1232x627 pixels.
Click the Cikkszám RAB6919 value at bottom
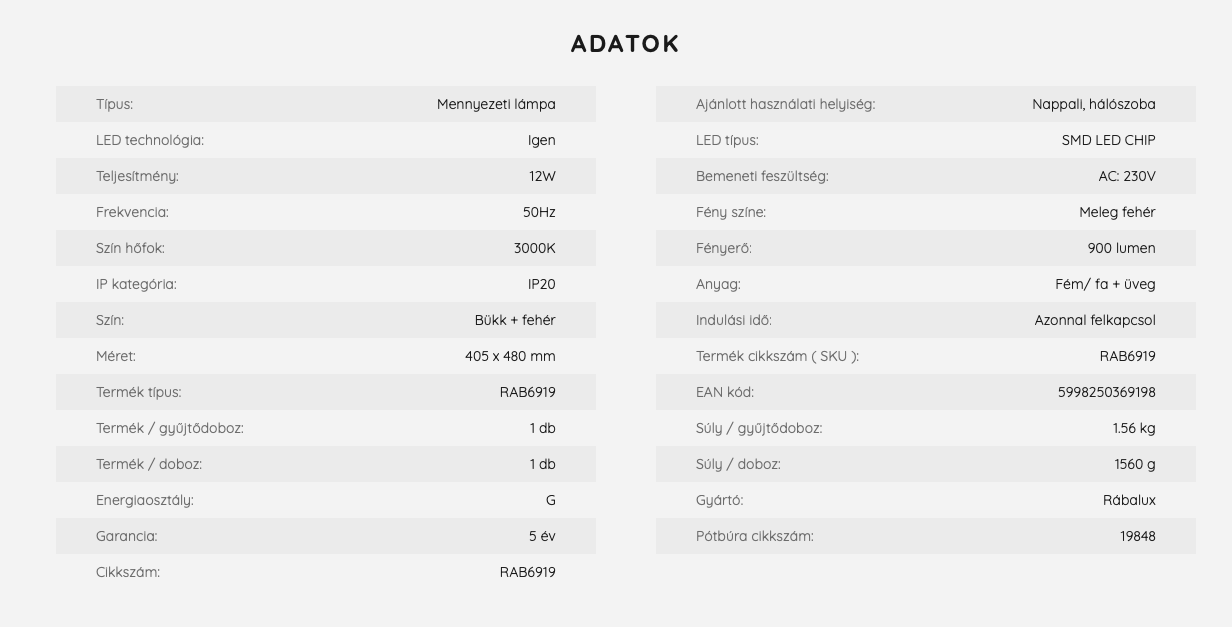[x=528, y=572]
